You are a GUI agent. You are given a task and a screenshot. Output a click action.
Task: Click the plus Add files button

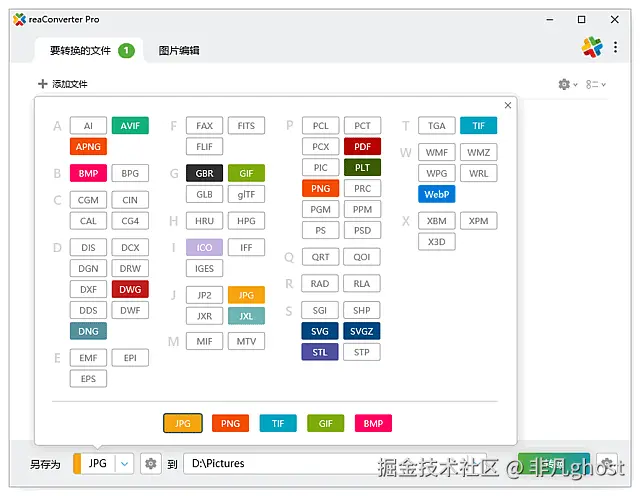[x=62, y=84]
